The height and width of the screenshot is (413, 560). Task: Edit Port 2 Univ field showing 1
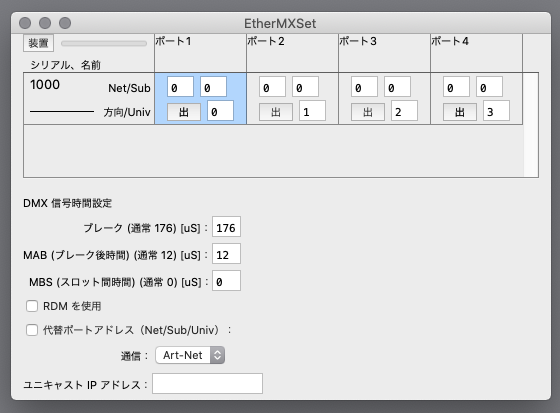point(312,111)
